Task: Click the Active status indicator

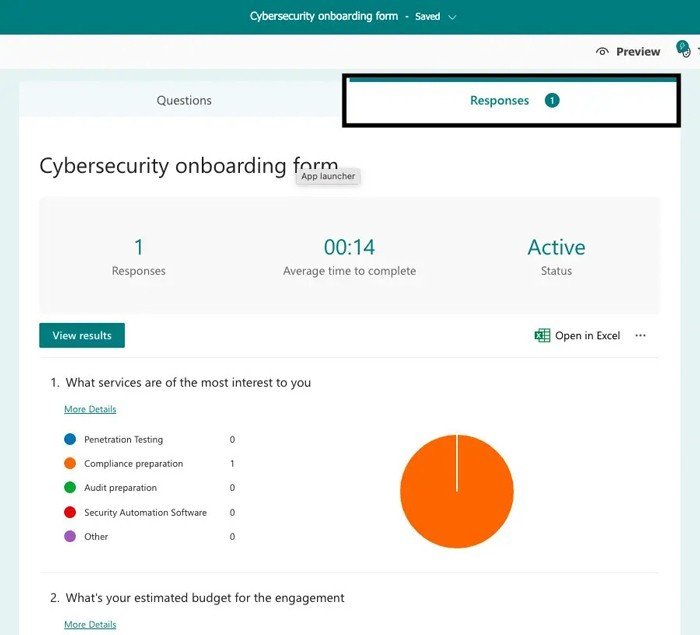Action: pos(556,247)
